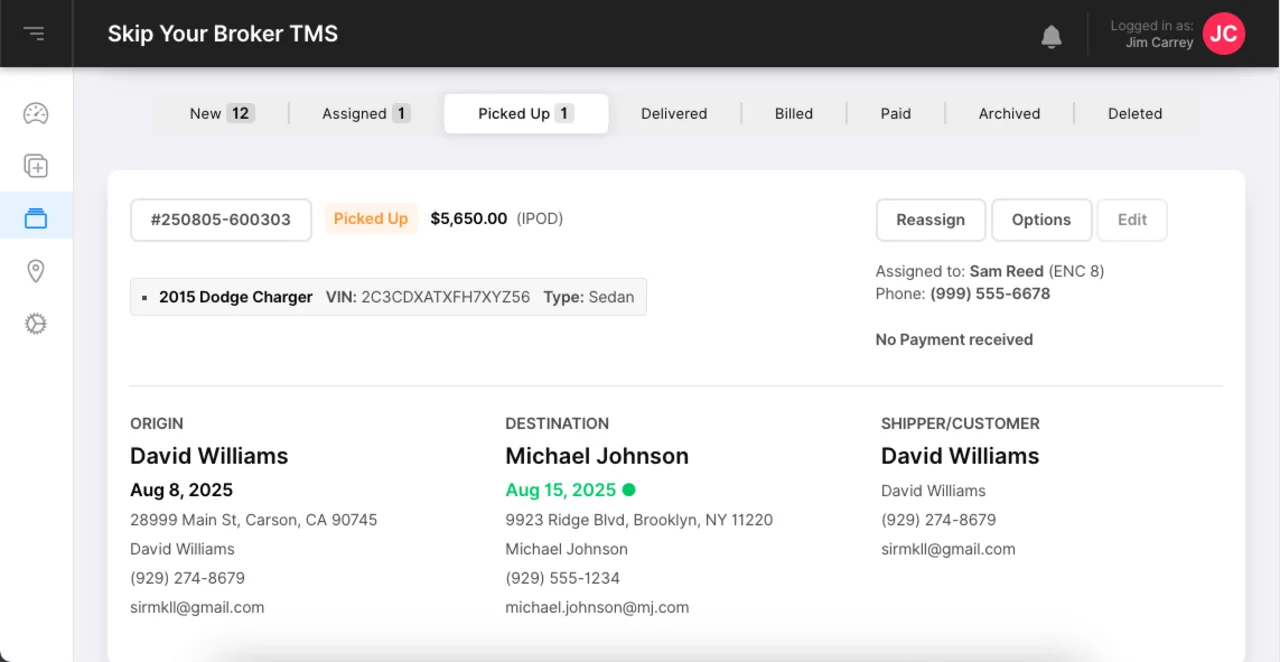Open the Archived tab
This screenshot has height=662, width=1280.
click(x=1008, y=113)
